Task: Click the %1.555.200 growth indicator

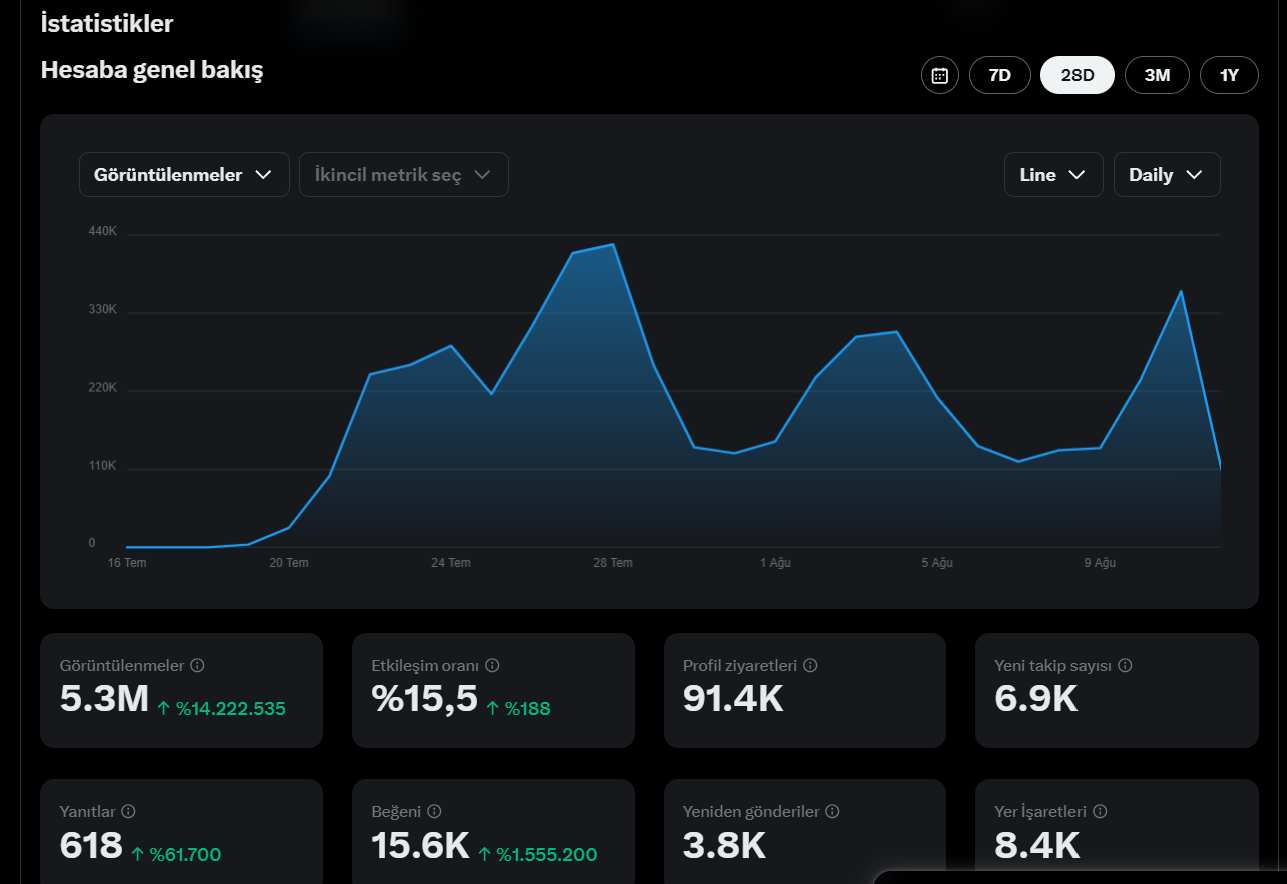Action: [x=537, y=855]
